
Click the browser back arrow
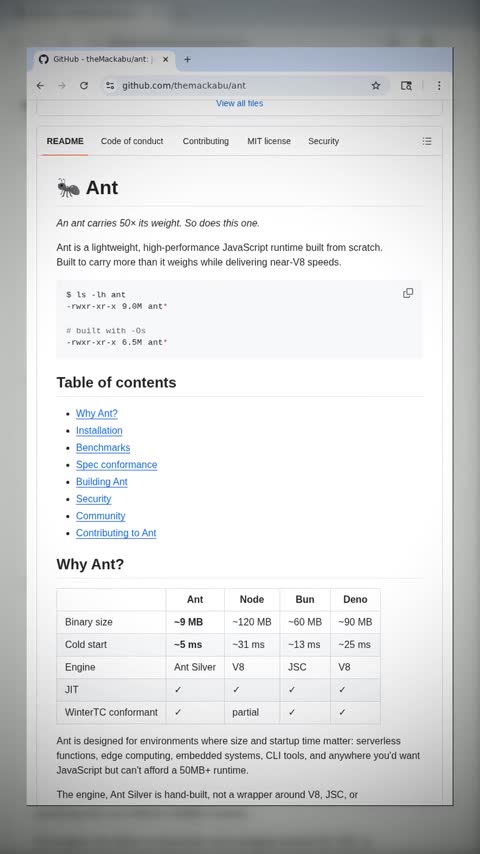click(40, 86)
